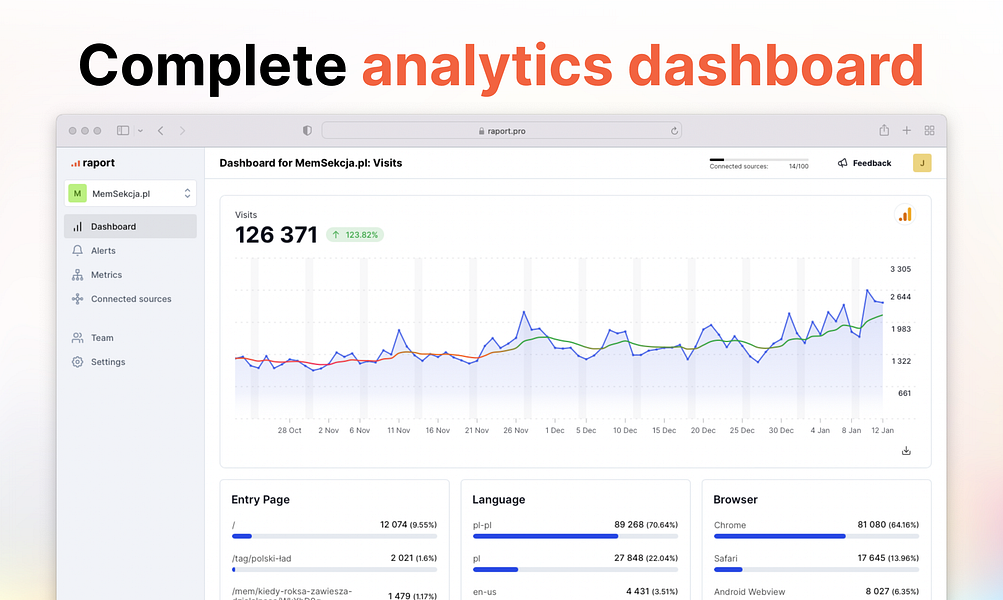Open Connected sources in the sidebar

click(130, 299)
